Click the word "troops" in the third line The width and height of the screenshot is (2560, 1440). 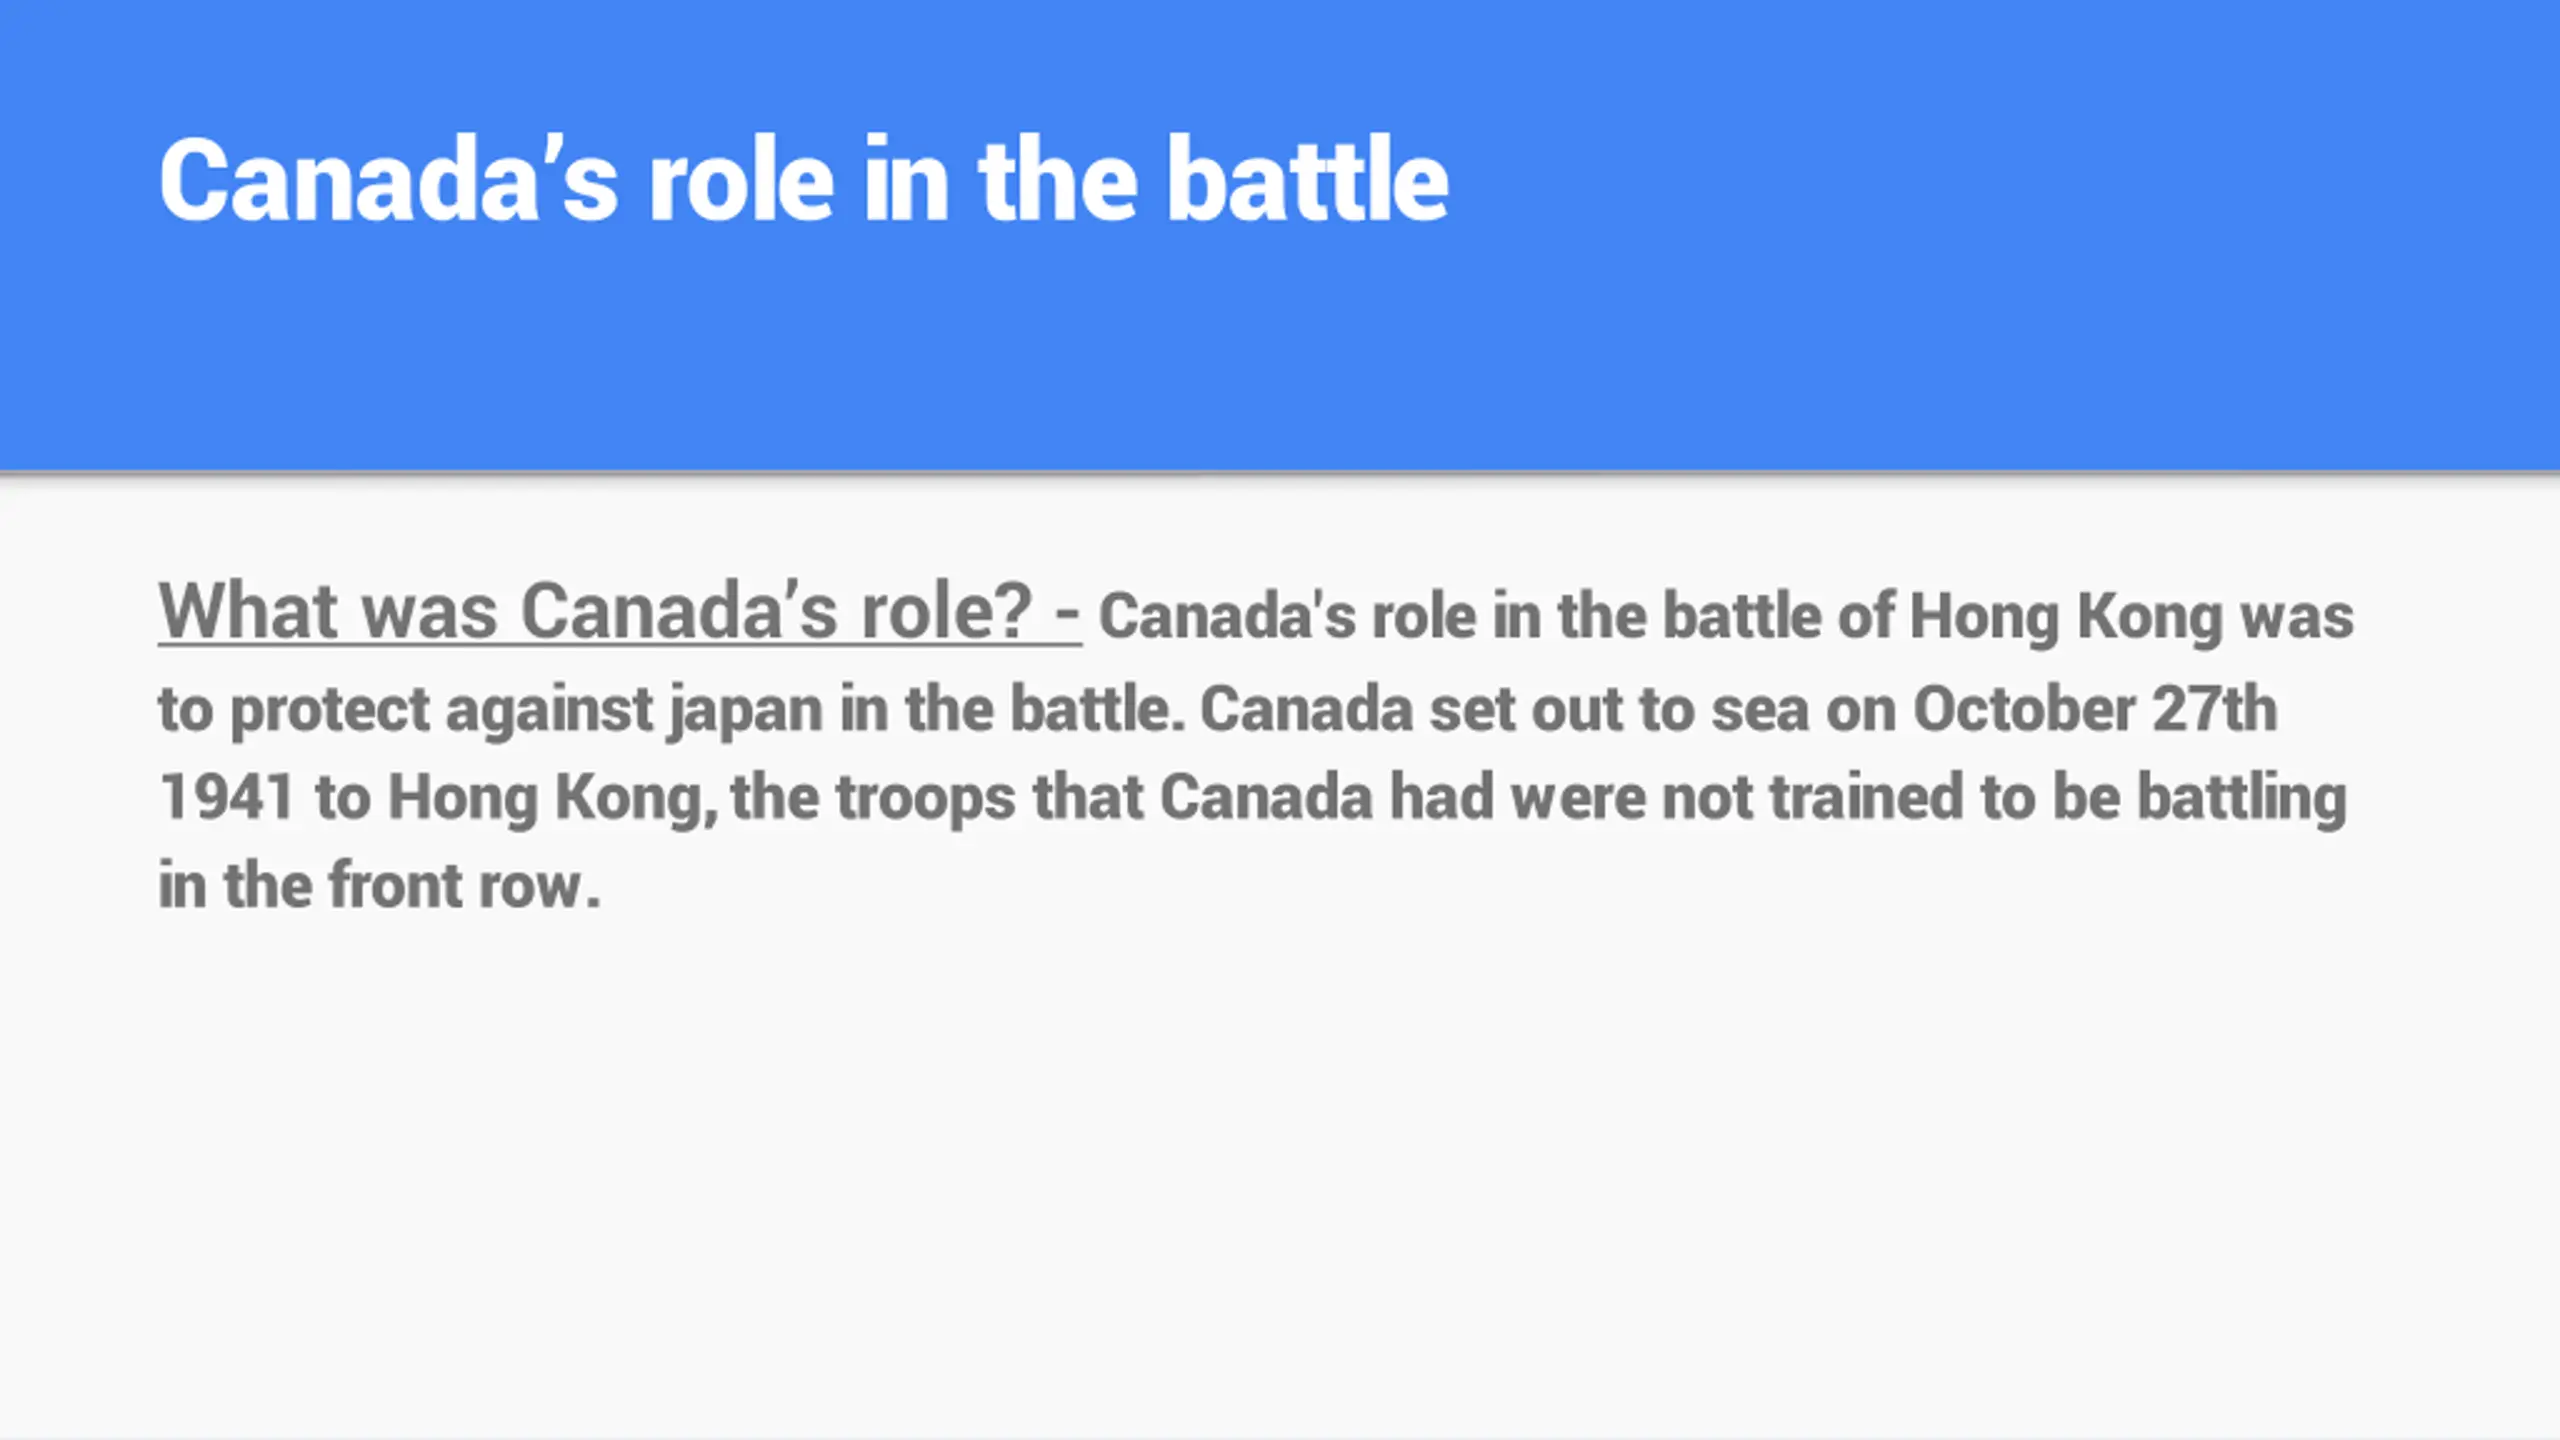(925, 800)
